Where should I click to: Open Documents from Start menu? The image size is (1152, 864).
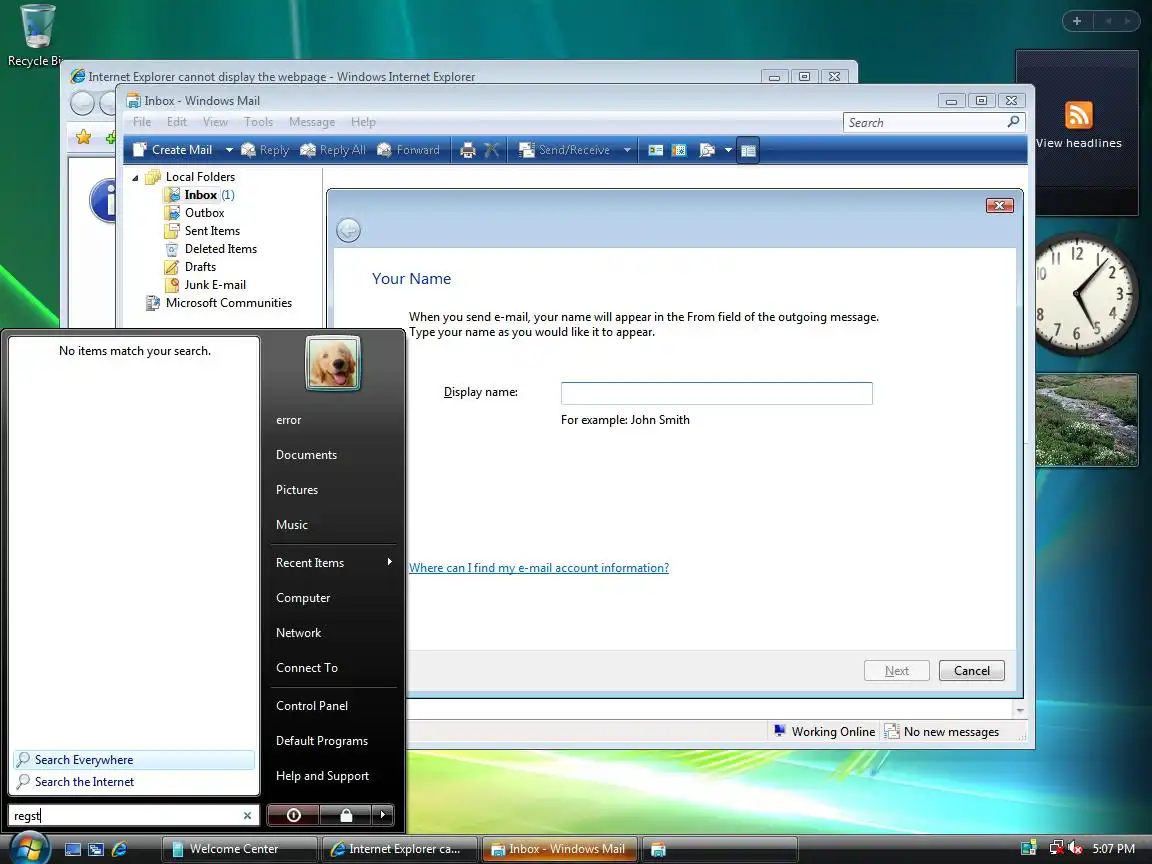tap(306, 455)
